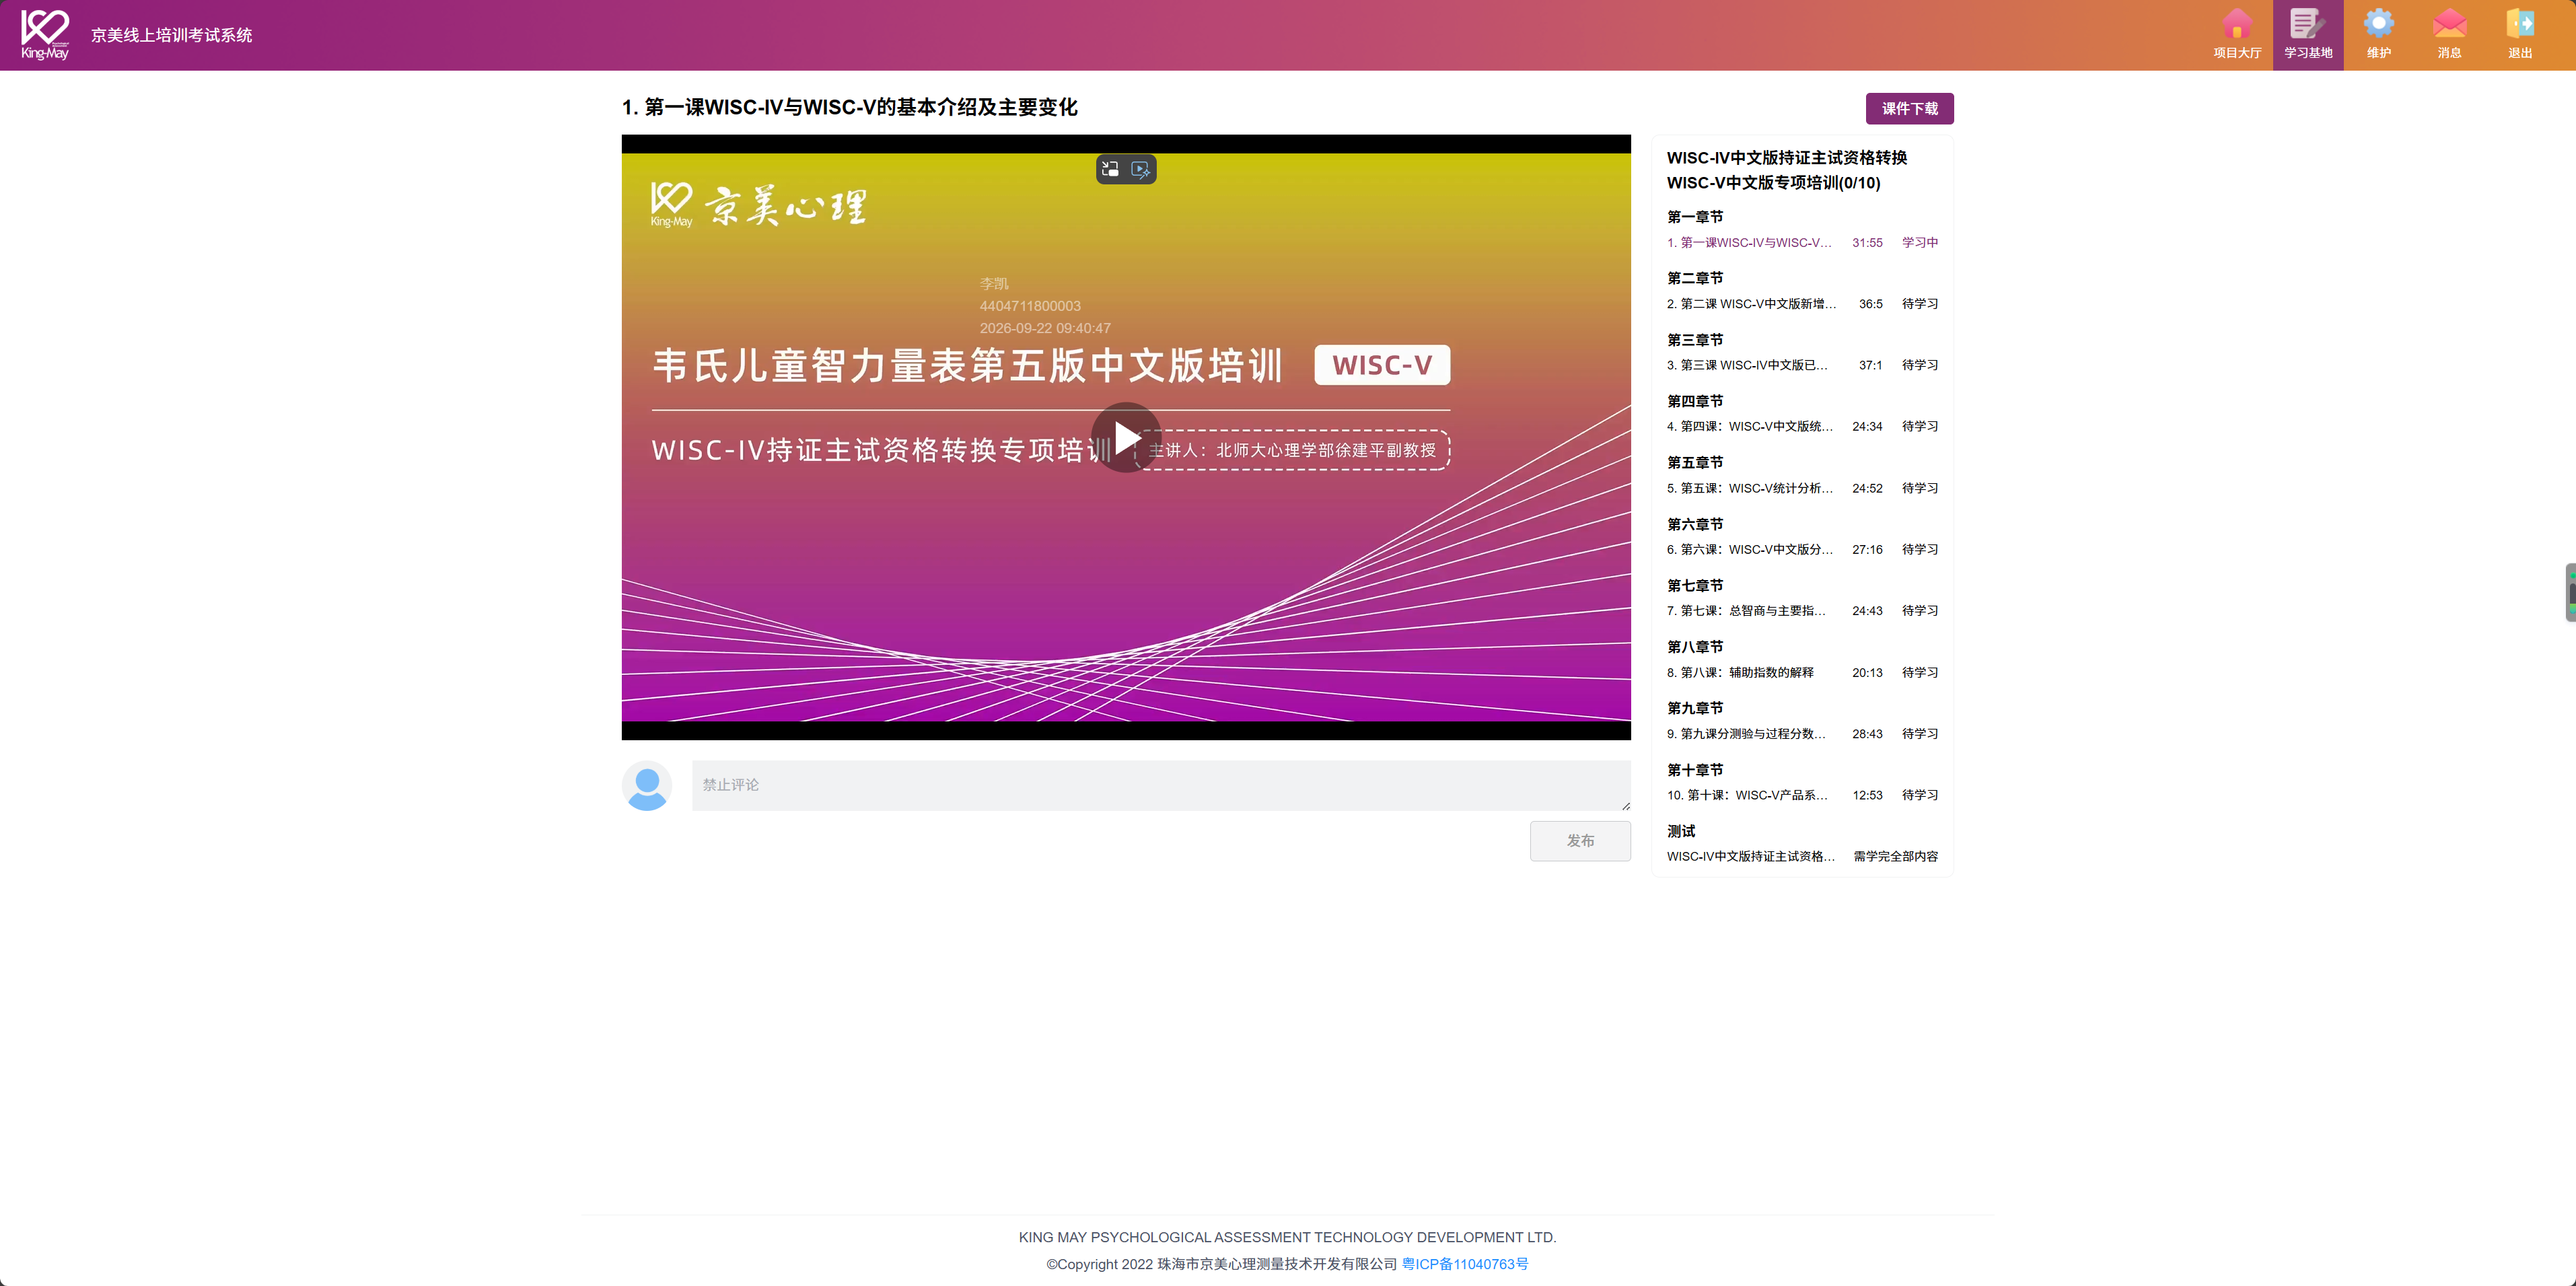Image resolution: width=2576 pixels, height=1286 pixels.
Task: Click the 第八章节 chapter heading
Action: tap(1695, 647)
